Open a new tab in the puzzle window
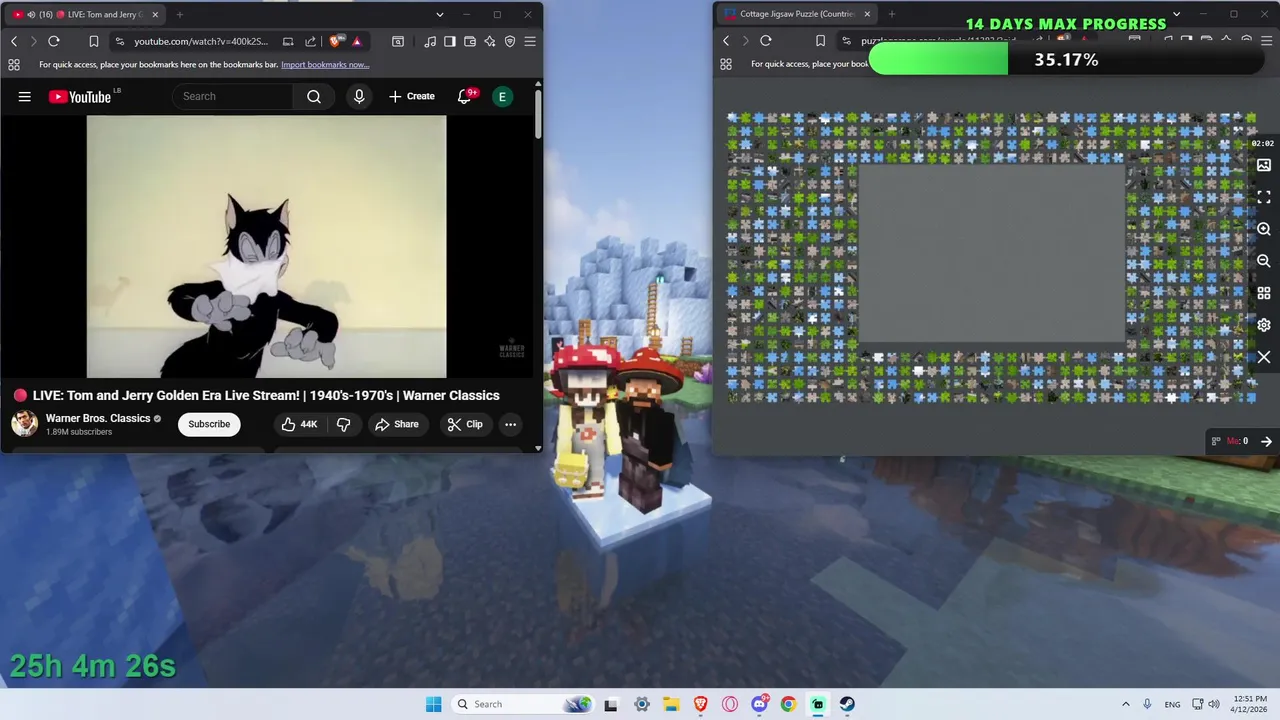Viewport: 1280px width, 720px height. (x=892, y=14)
